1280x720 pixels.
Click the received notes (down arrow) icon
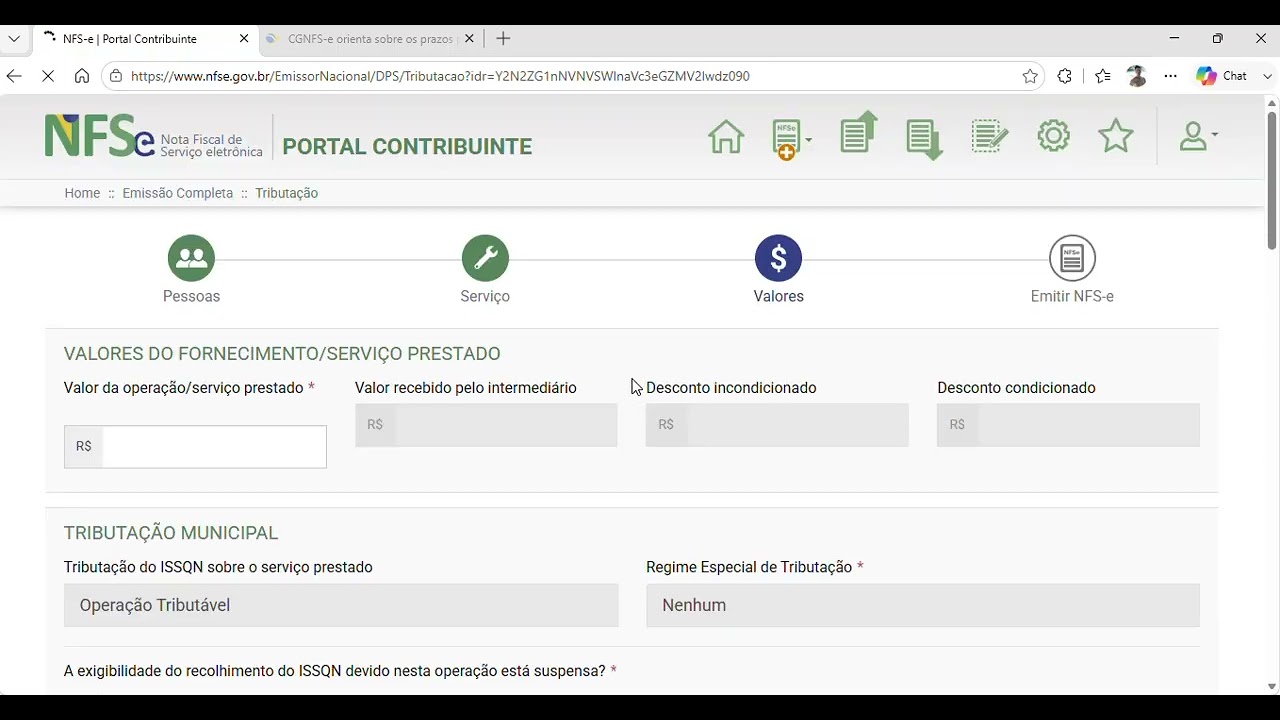[924, 139]
